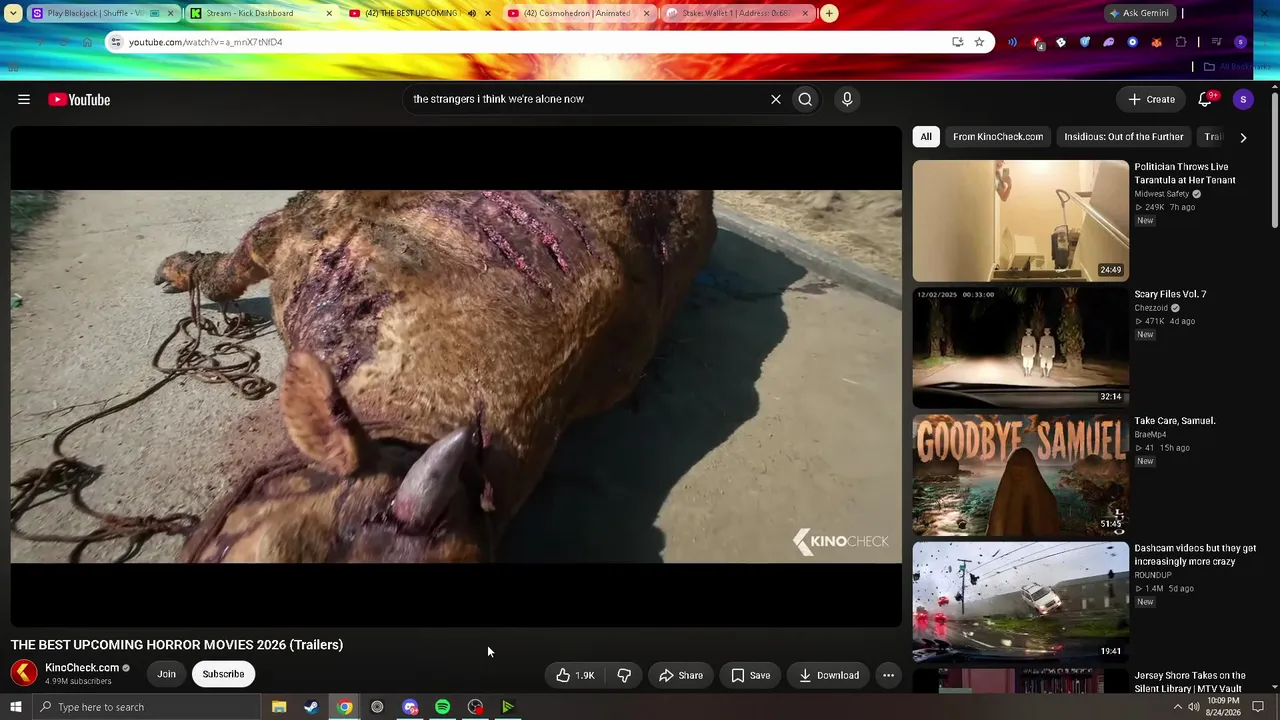Open the Midwest Safety channel link
This screenshot has width=1280, height=720.
click(x=1162, y=194)
